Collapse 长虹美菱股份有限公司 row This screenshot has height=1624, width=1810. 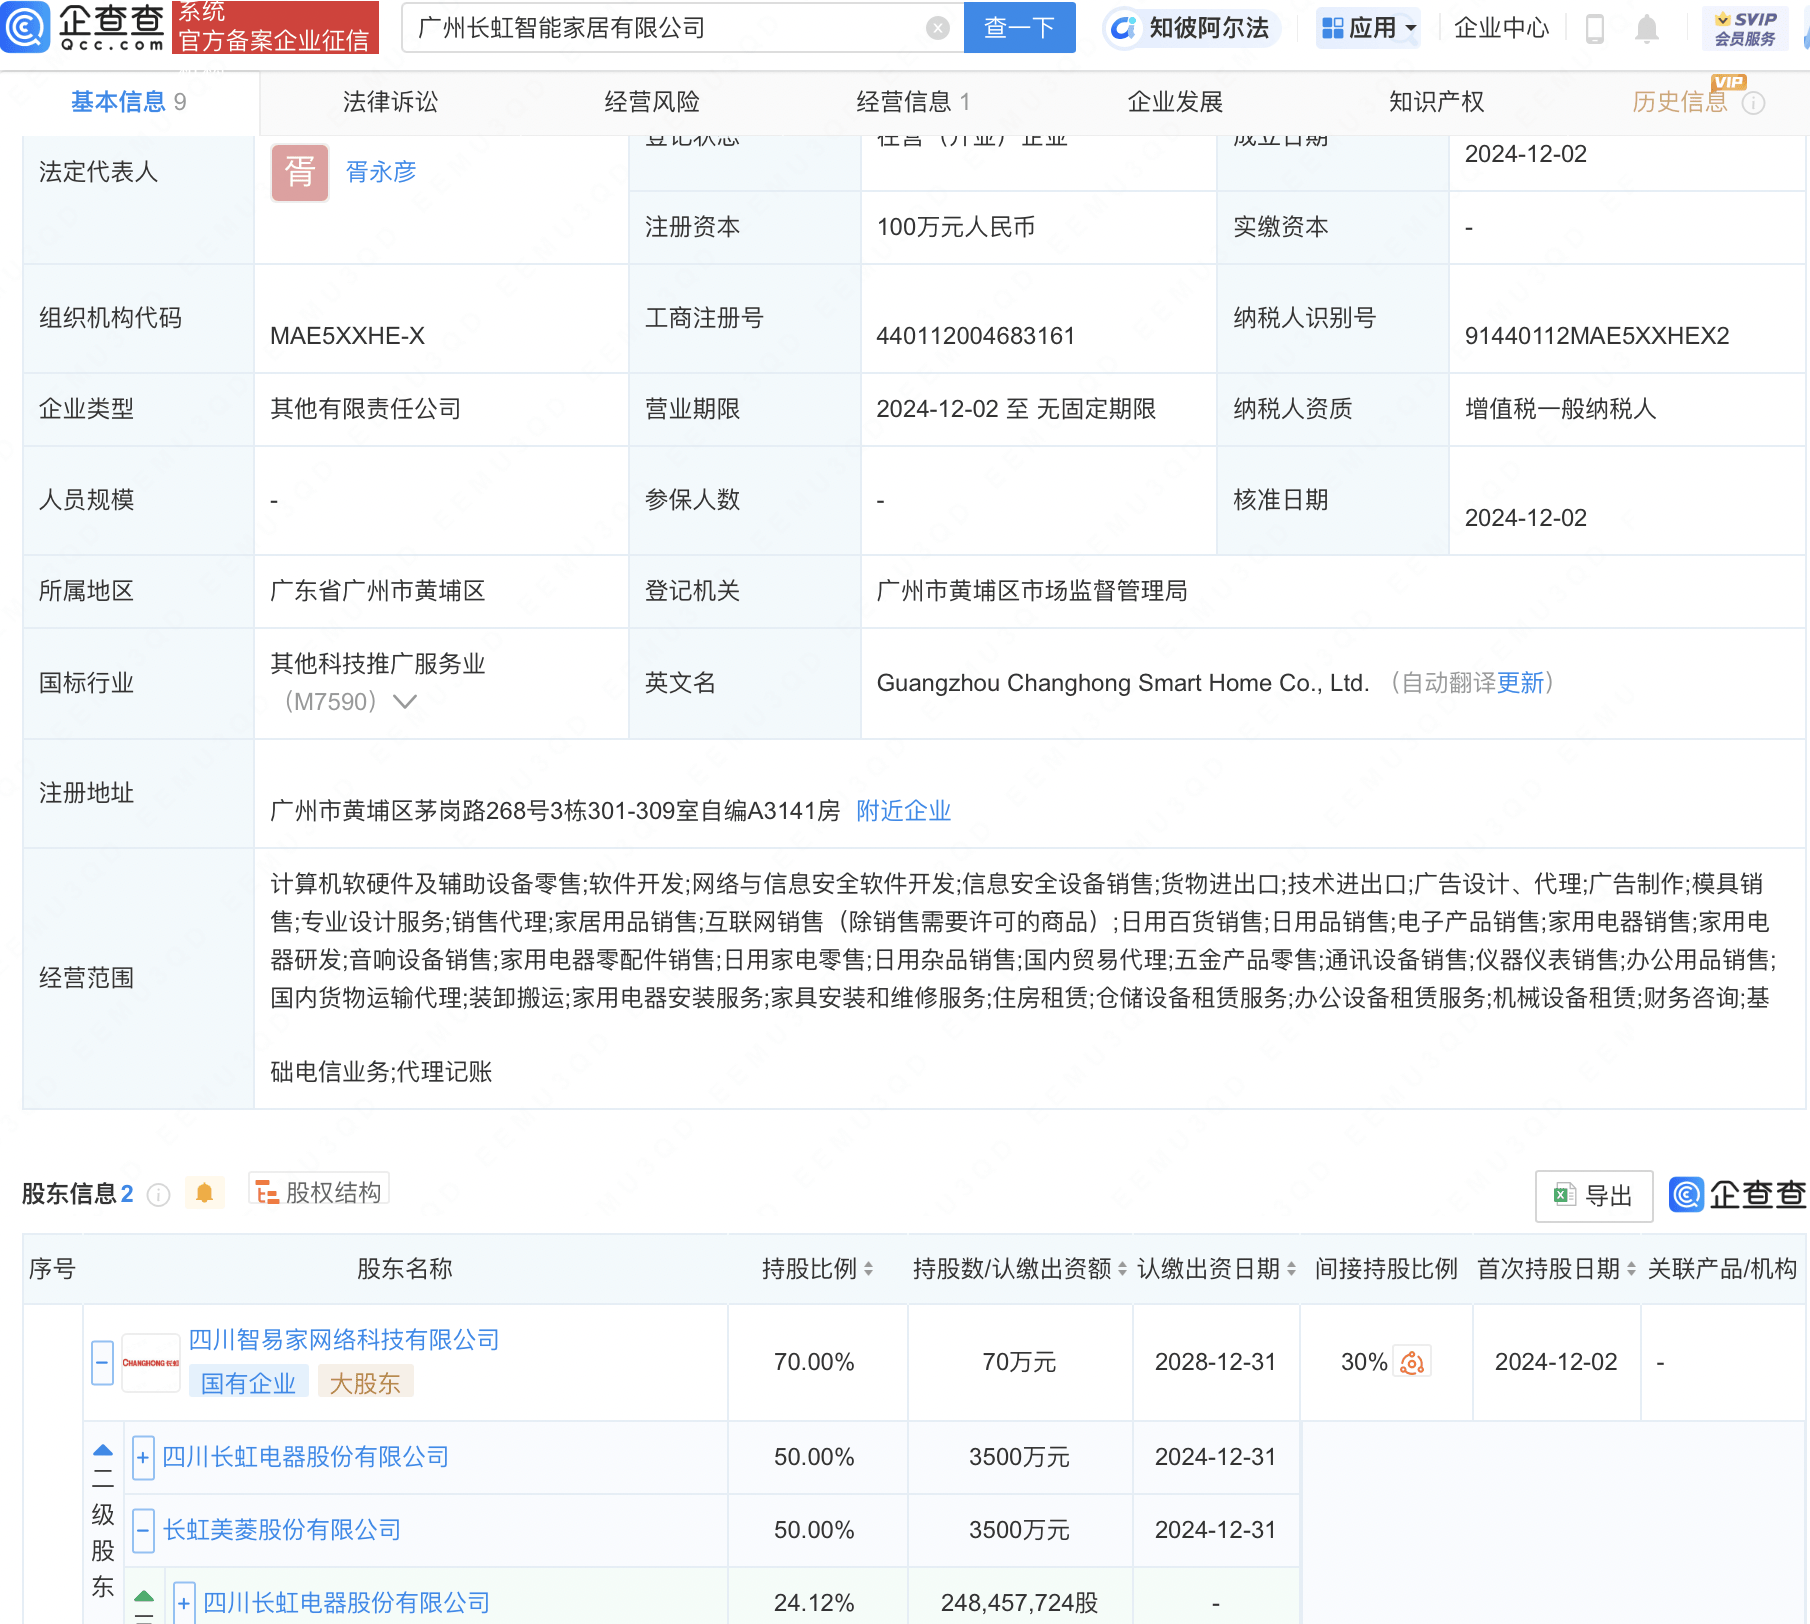[x=143, y=1531]
